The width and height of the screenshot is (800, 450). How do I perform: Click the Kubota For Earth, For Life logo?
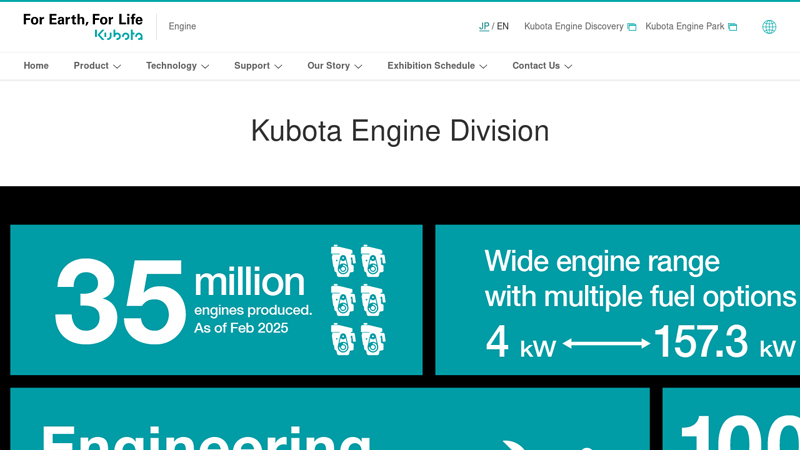pos(83,27)
